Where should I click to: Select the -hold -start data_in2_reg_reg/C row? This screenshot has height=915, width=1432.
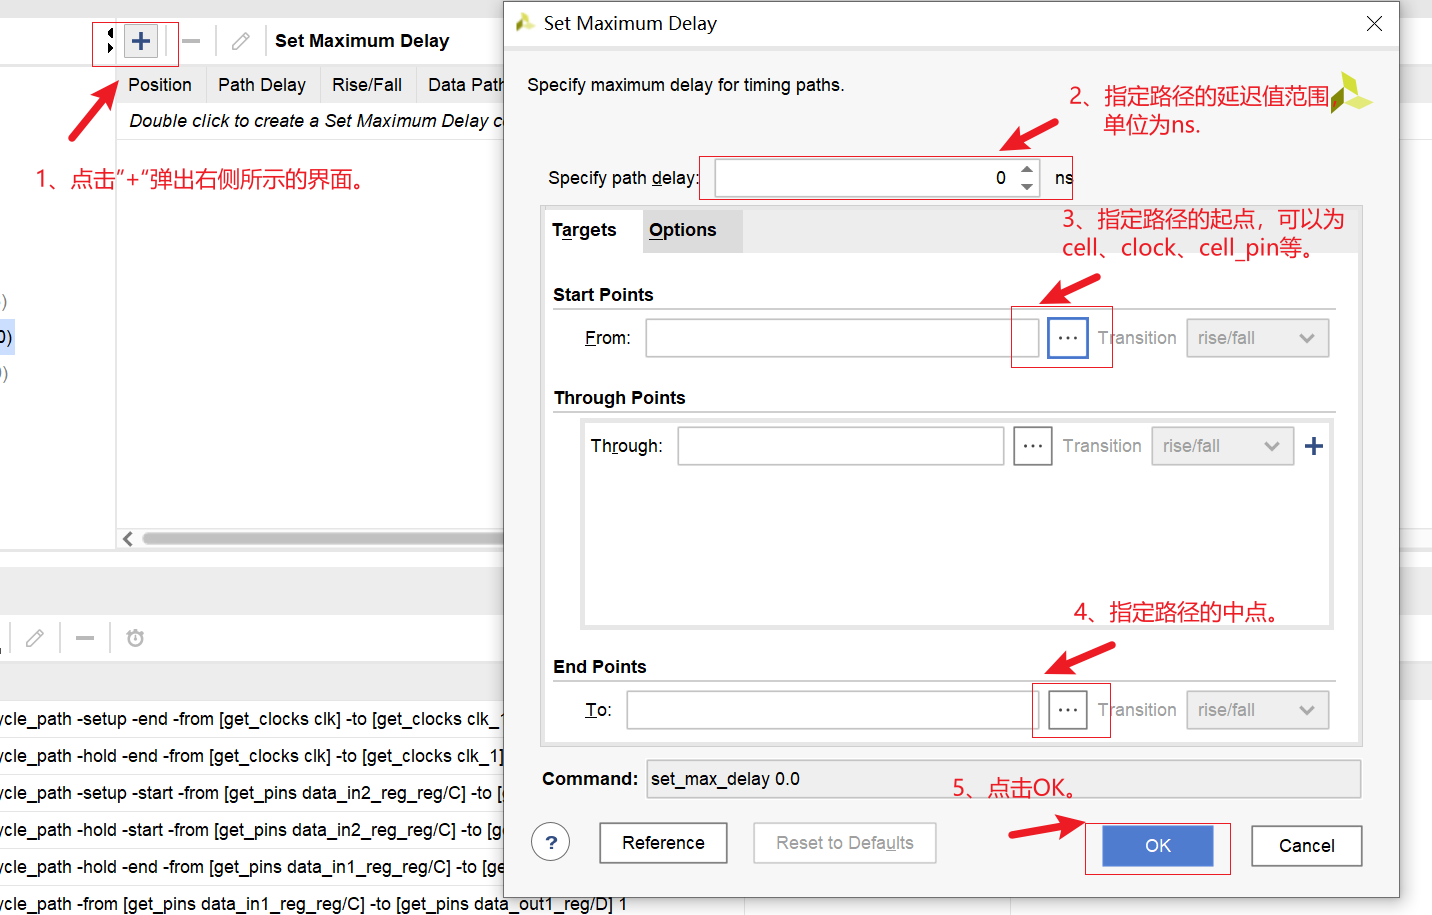[x=252, y=830]
